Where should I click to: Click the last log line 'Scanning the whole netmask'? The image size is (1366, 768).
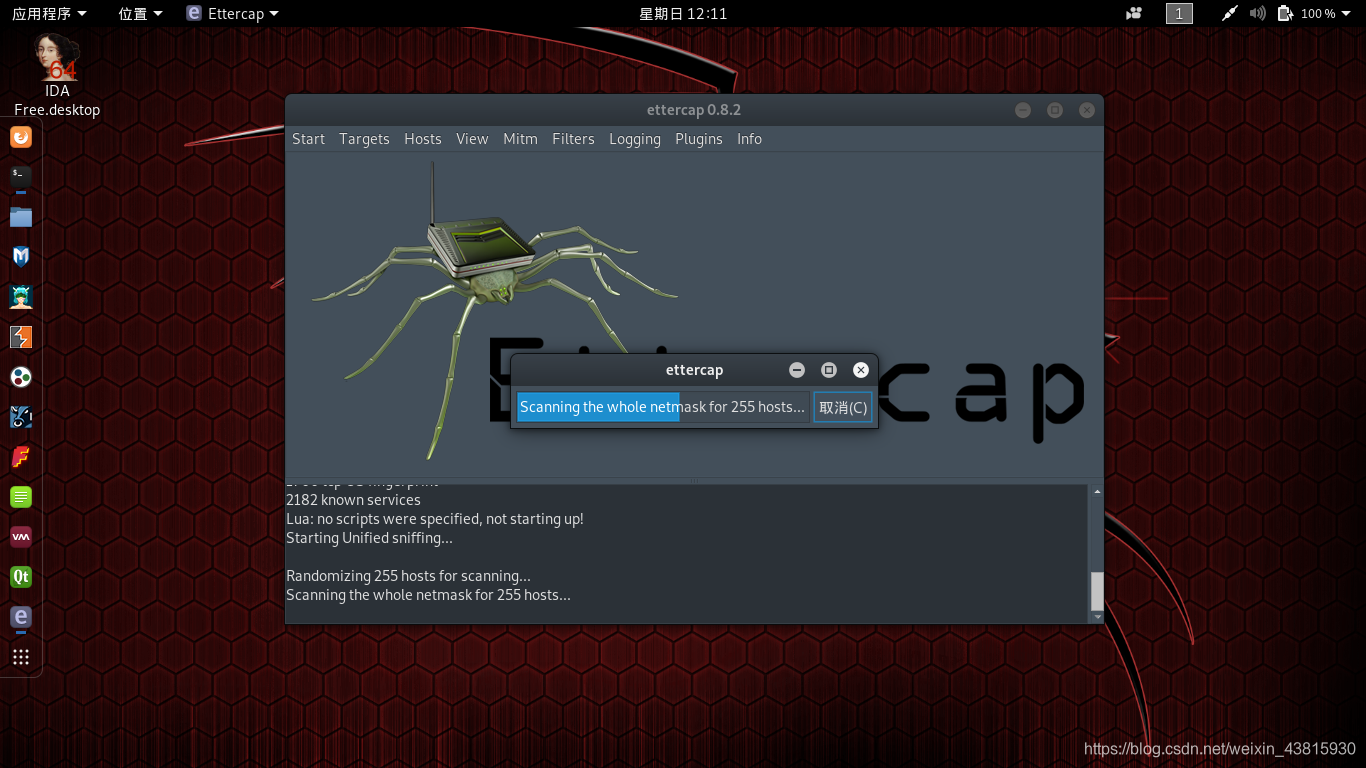tap(428, 595)
